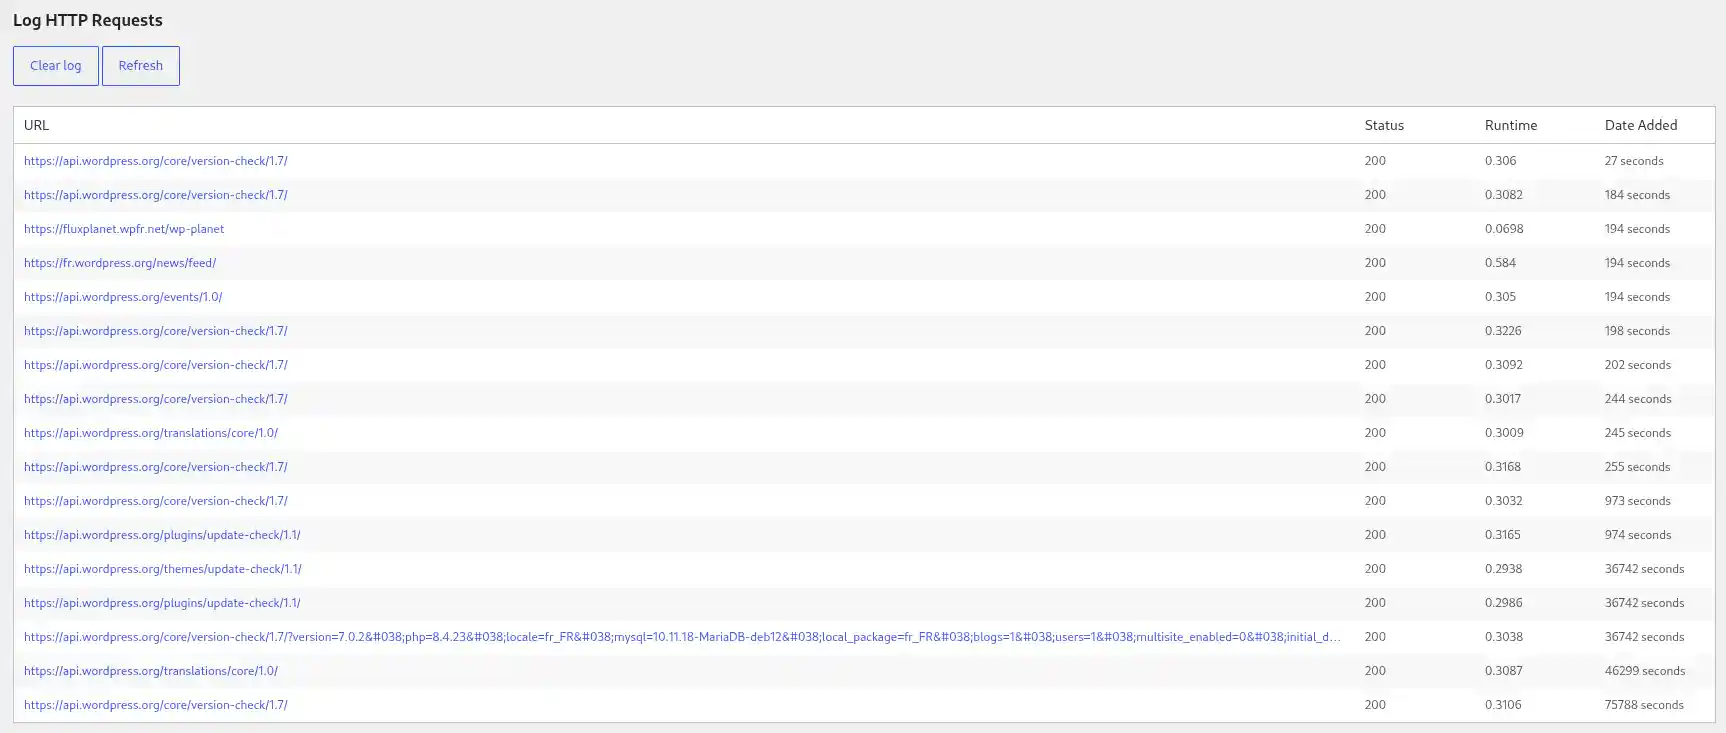
Task: Select the runtime value 0.0698
Action: (1504, 229)
